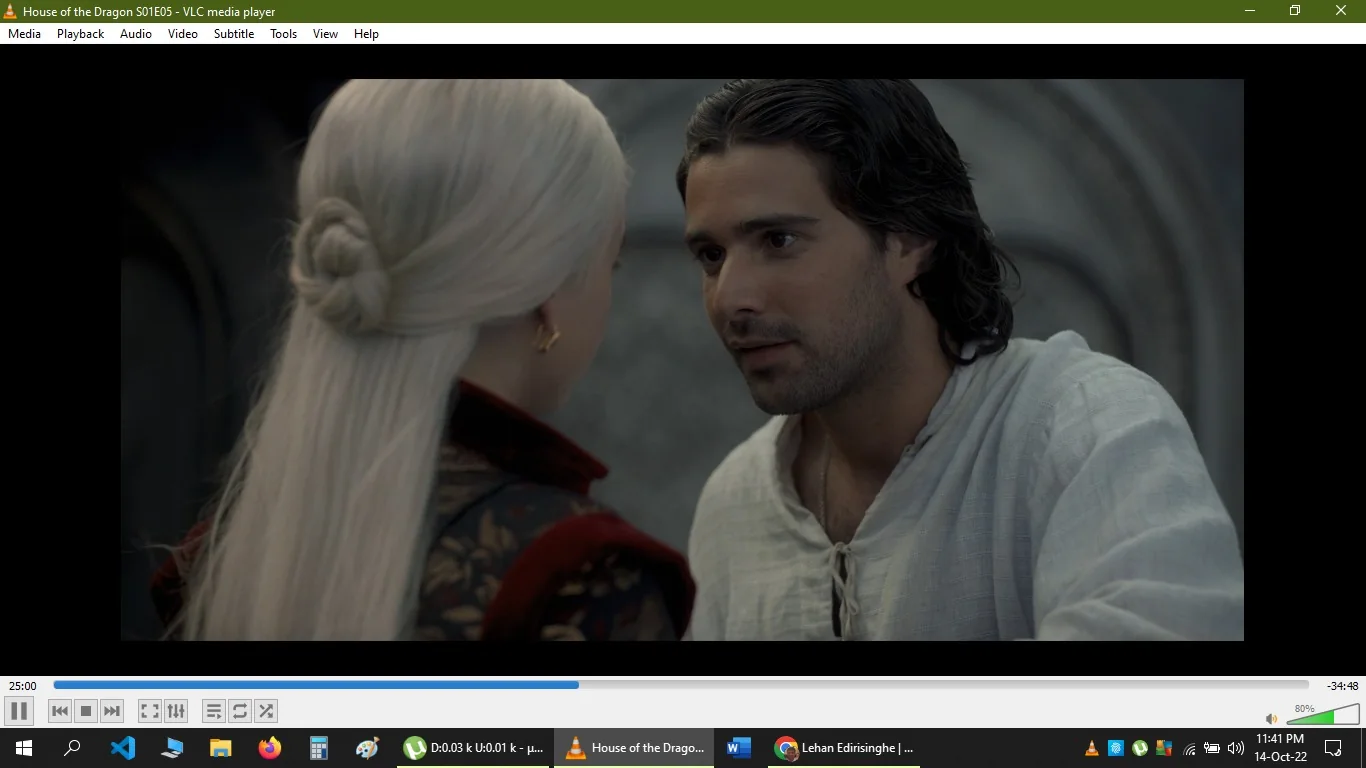Open the AVG antivirus tray icon
This screenshot has width=1366, height=768.
1164,748
